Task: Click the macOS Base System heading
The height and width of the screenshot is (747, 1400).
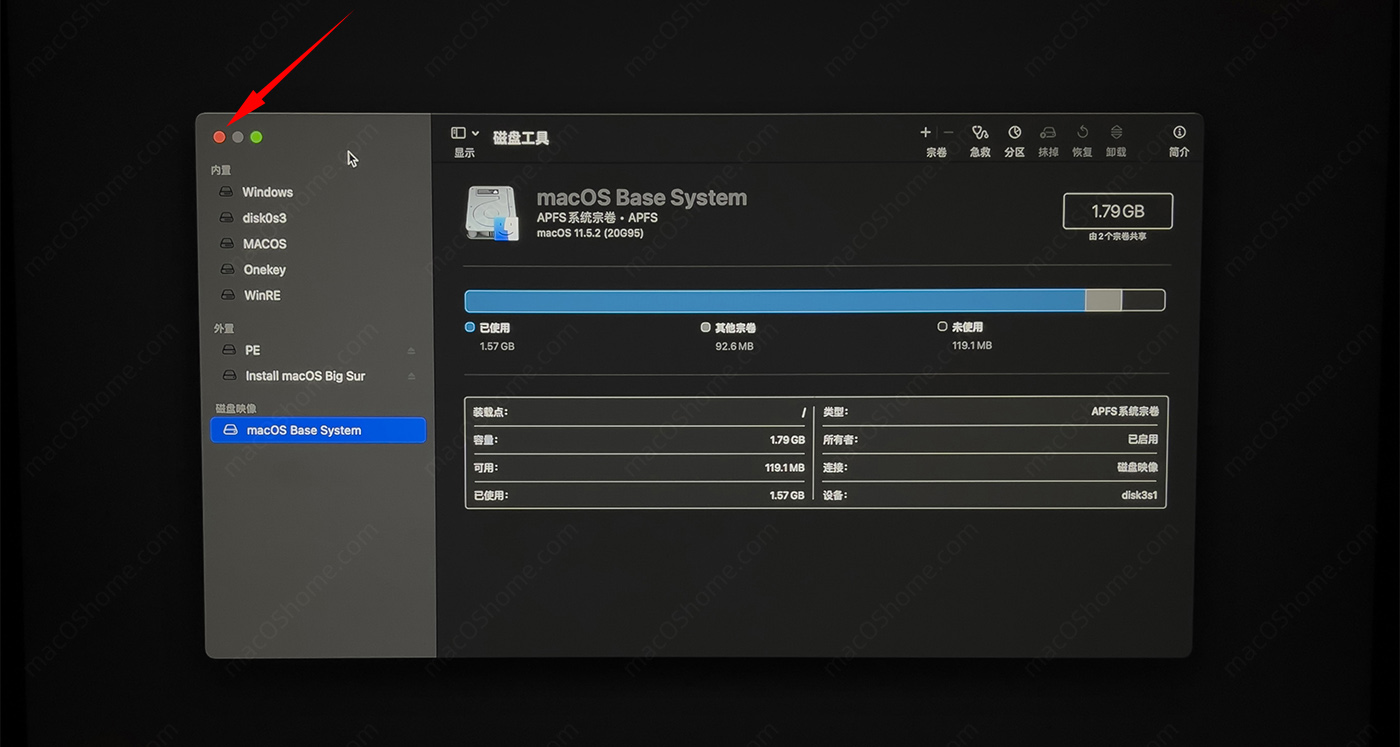Action: [642, 197]
